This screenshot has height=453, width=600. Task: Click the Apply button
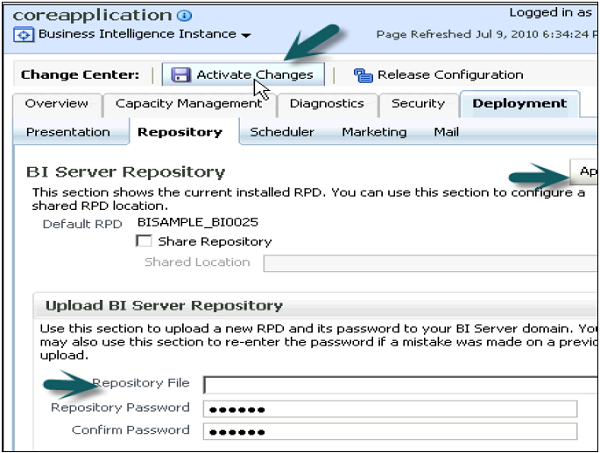tap(585, 172)
